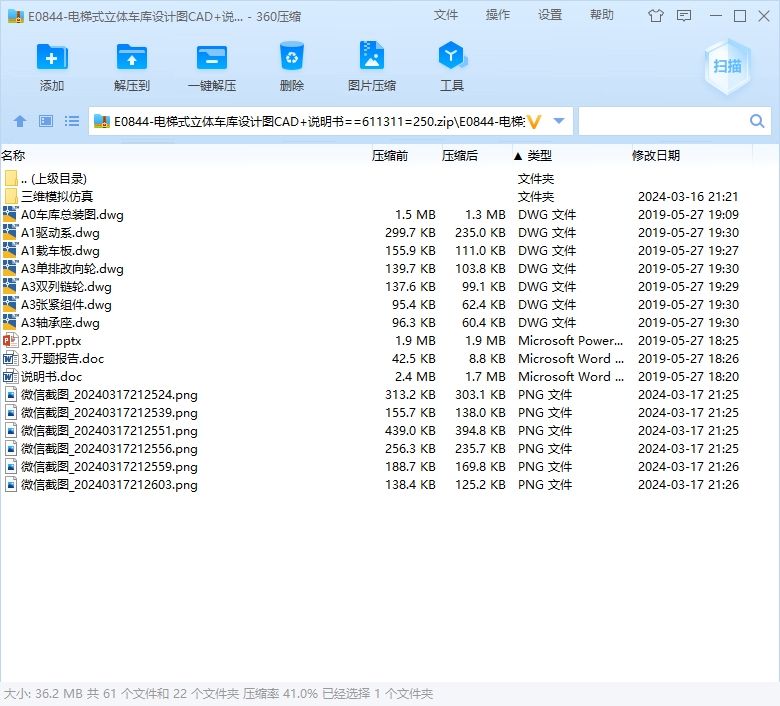Click the 删除 delete icon

pyautogui.click(x=292, y=56)
